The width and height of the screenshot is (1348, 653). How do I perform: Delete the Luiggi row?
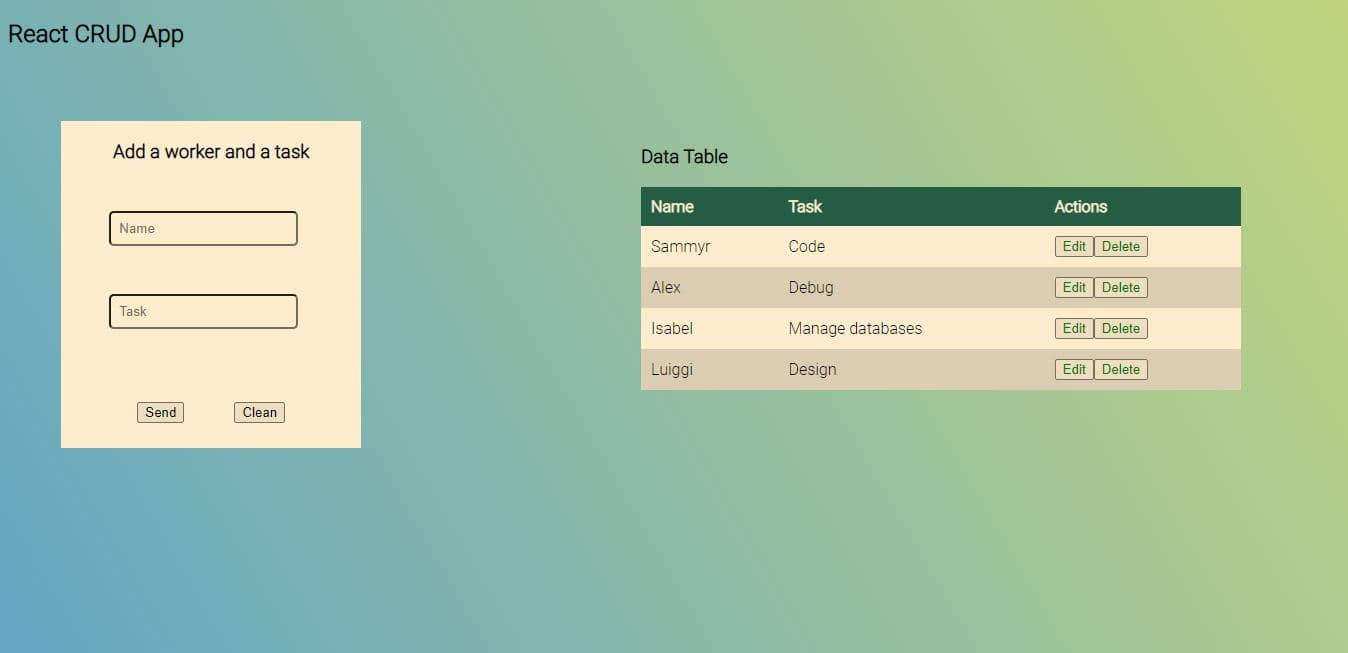click(x=1120, y=370)
